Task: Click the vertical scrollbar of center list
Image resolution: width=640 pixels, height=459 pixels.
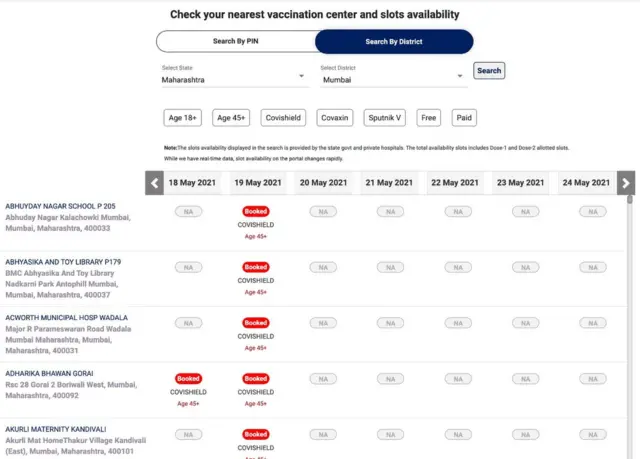Action: (x=630, y=300)
